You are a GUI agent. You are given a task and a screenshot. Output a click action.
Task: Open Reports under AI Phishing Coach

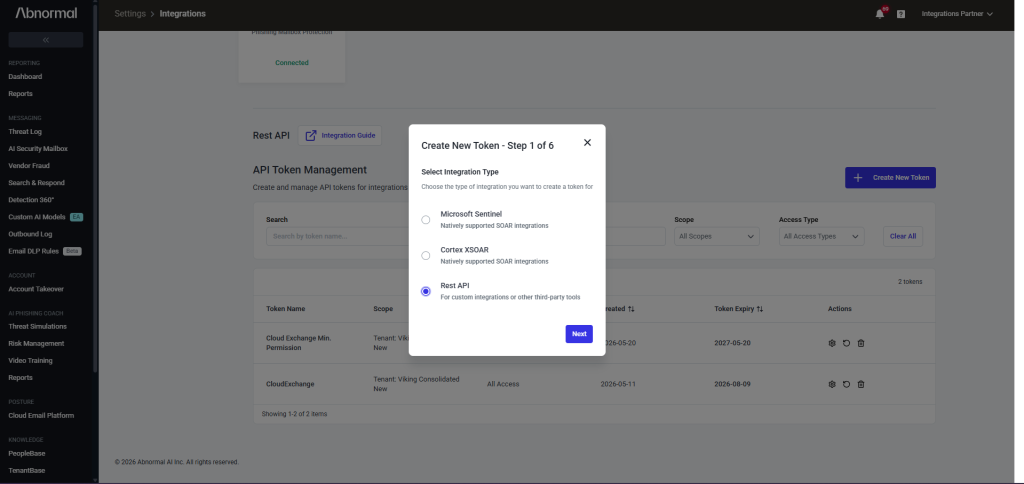tap(20, 378)
